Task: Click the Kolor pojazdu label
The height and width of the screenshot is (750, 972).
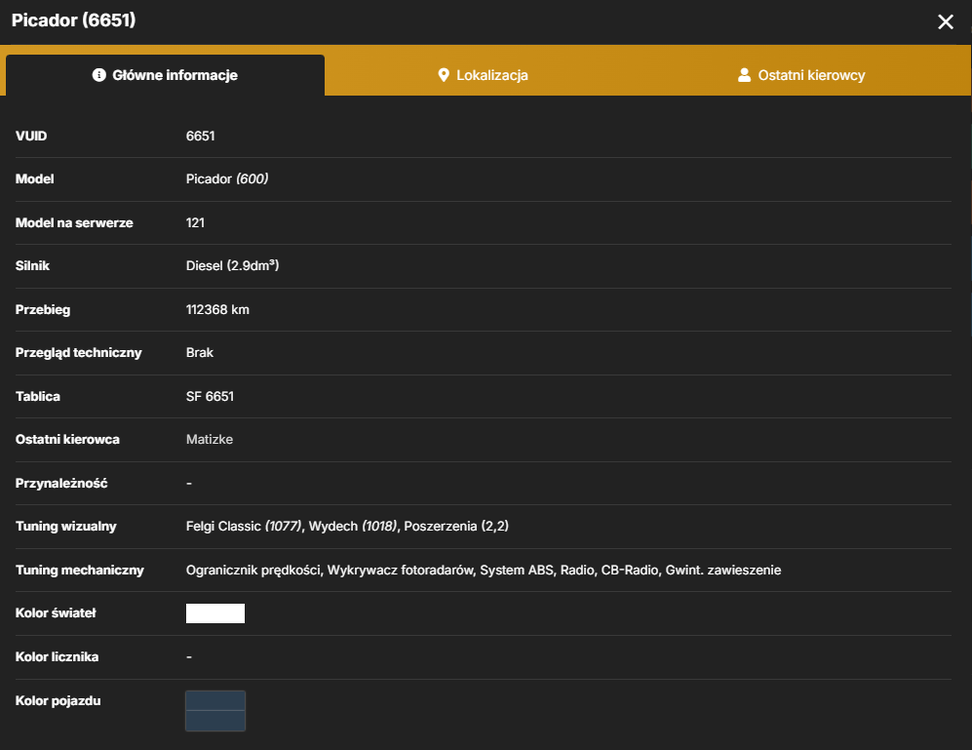Action: [58, 700]
